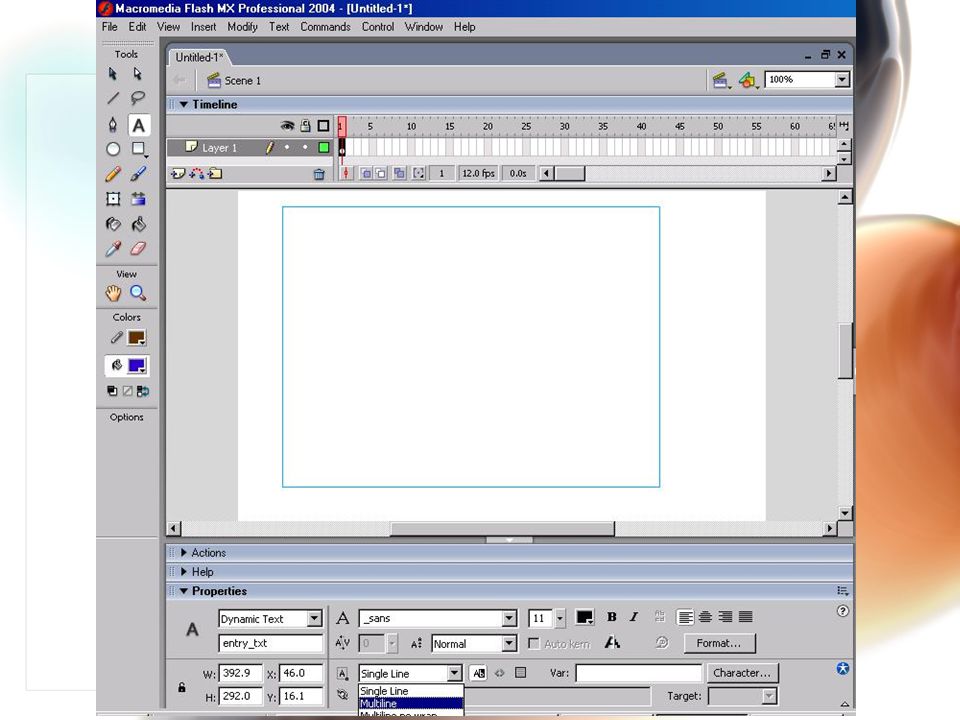The image size is (960, 720).
Task: Toggle Show All Layers as Outlines icon
Action: tap(323, 126)
